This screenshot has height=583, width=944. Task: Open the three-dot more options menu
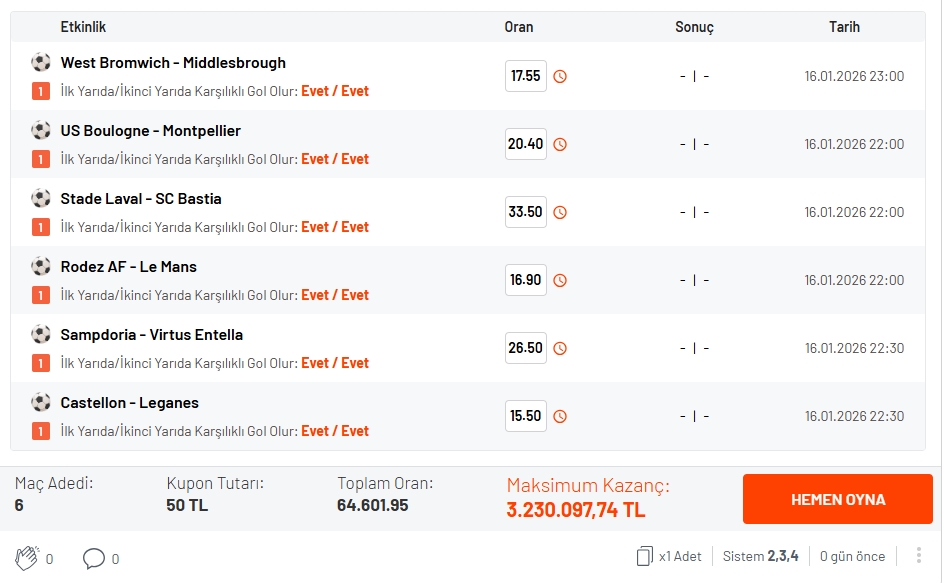point(918,556)
